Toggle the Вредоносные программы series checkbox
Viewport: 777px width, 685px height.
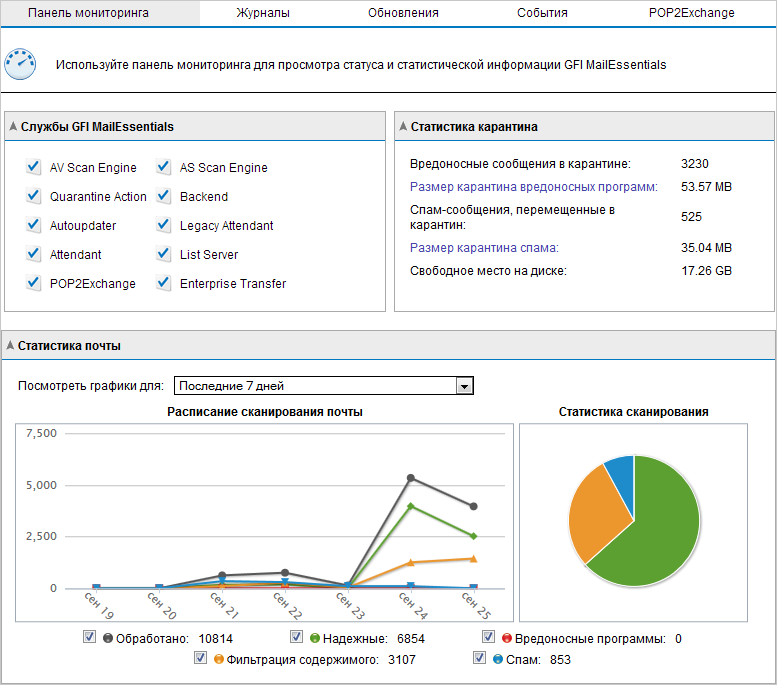coord(488,636)
